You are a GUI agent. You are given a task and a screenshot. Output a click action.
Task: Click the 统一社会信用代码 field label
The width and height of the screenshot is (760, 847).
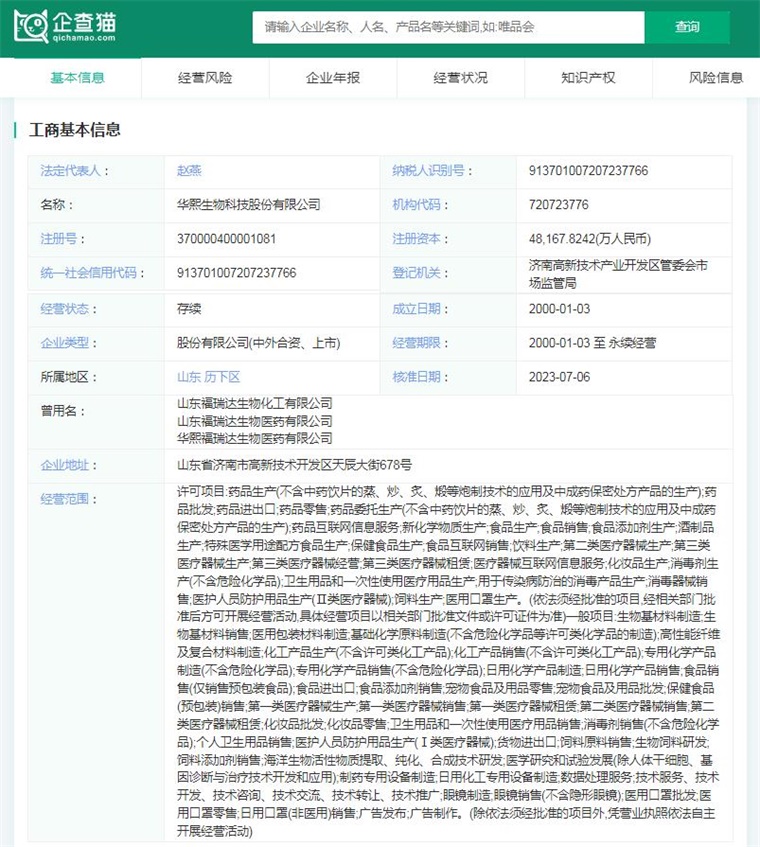click(89, 273)
